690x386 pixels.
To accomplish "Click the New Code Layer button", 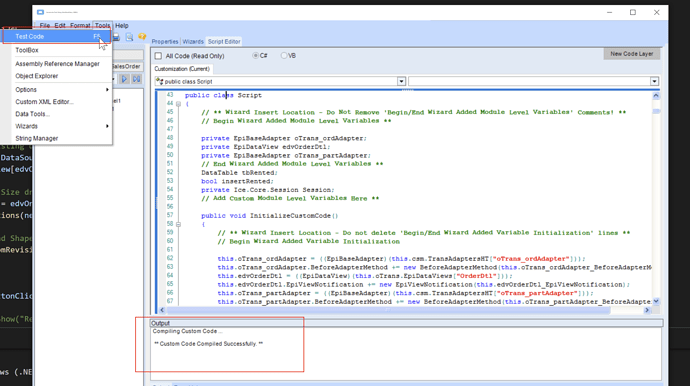I will point(631,54).
